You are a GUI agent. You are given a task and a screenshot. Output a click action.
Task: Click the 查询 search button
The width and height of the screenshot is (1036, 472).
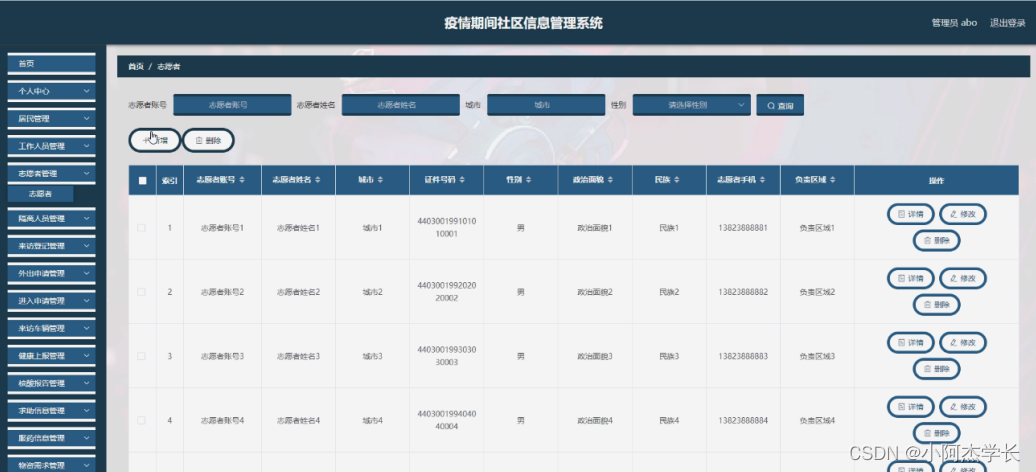coord(780,106)
